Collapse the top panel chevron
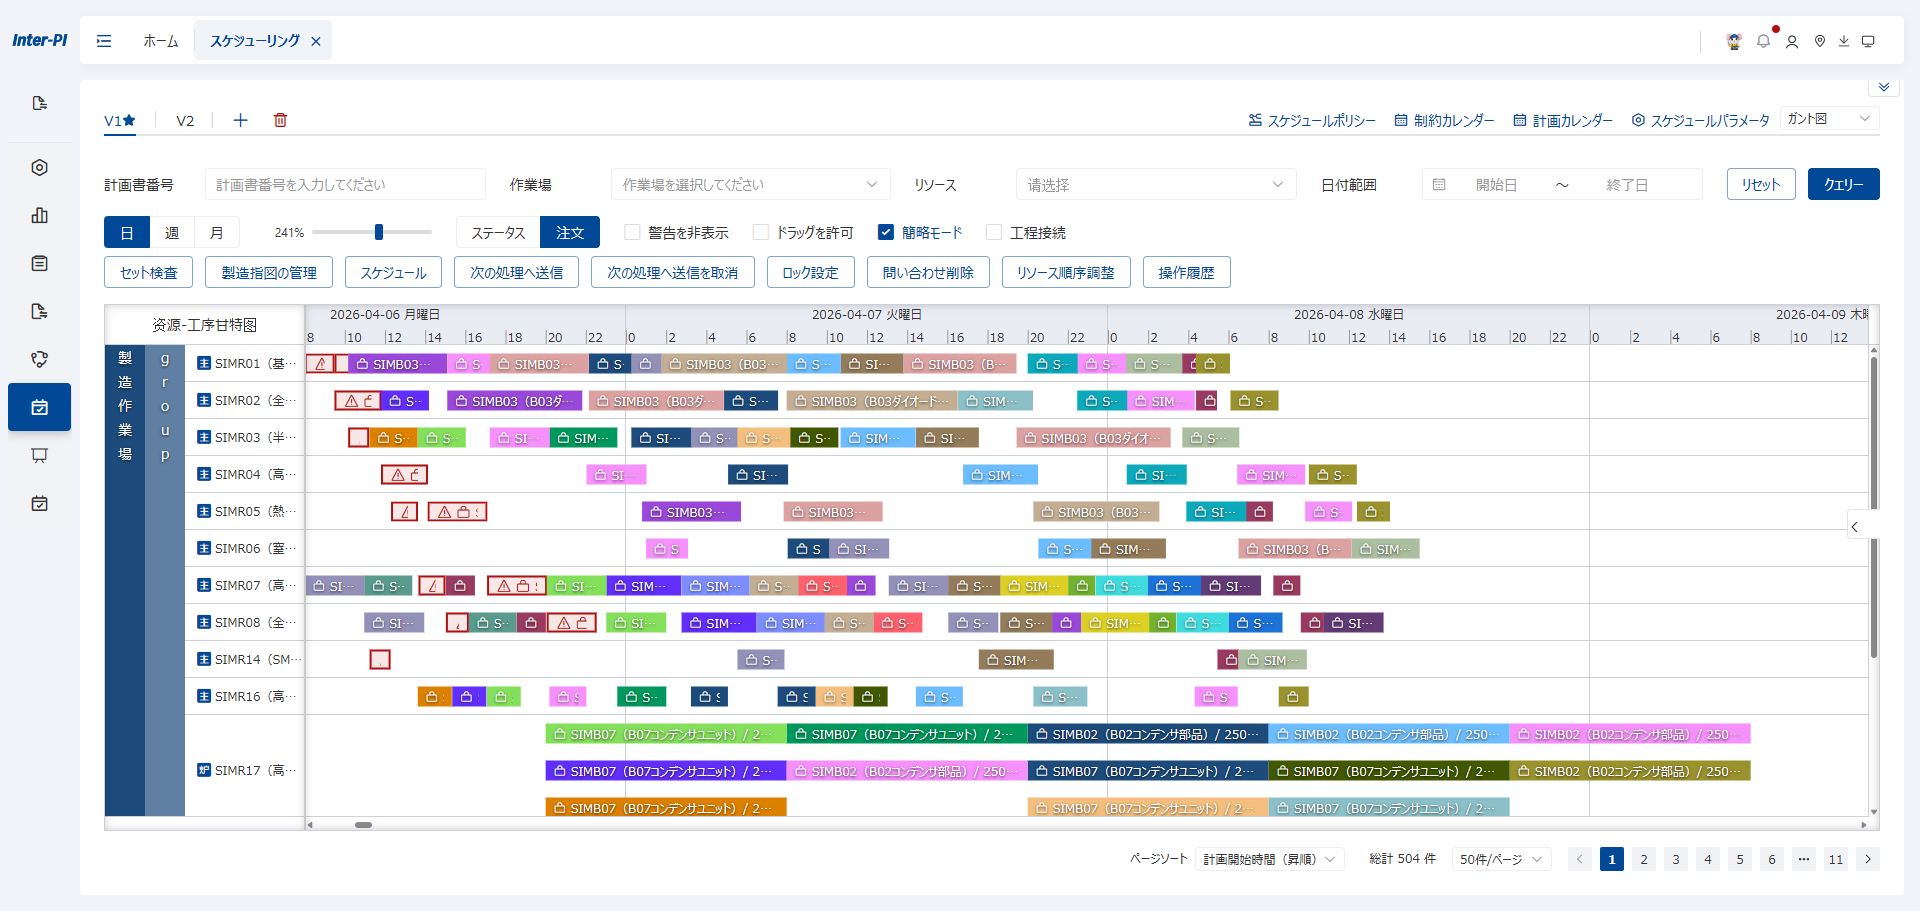This screenshot has width=1920, height=911. (1884, 87)
